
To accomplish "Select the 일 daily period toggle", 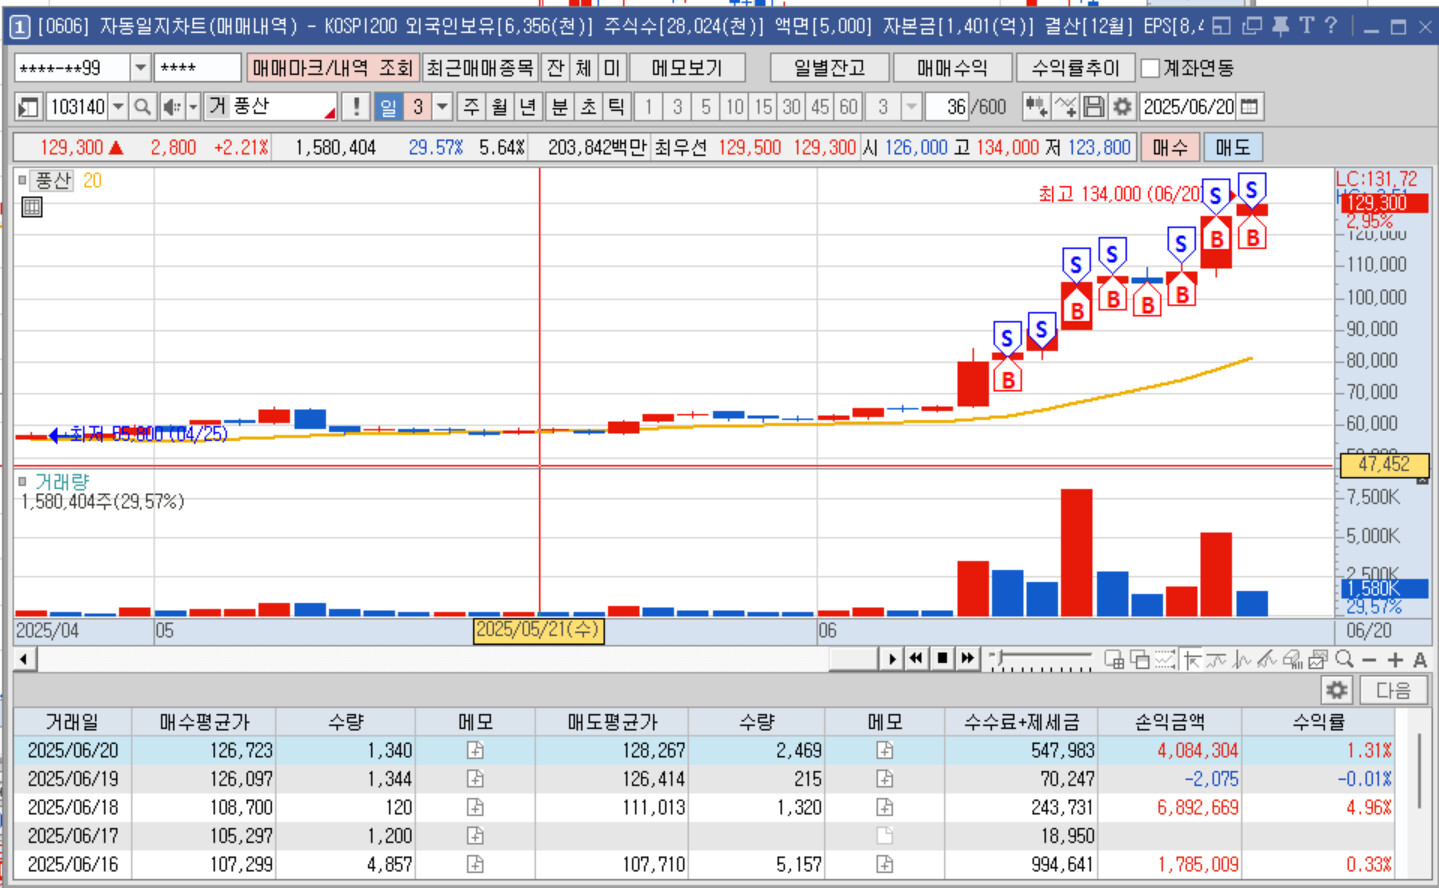I will [388, 106].
